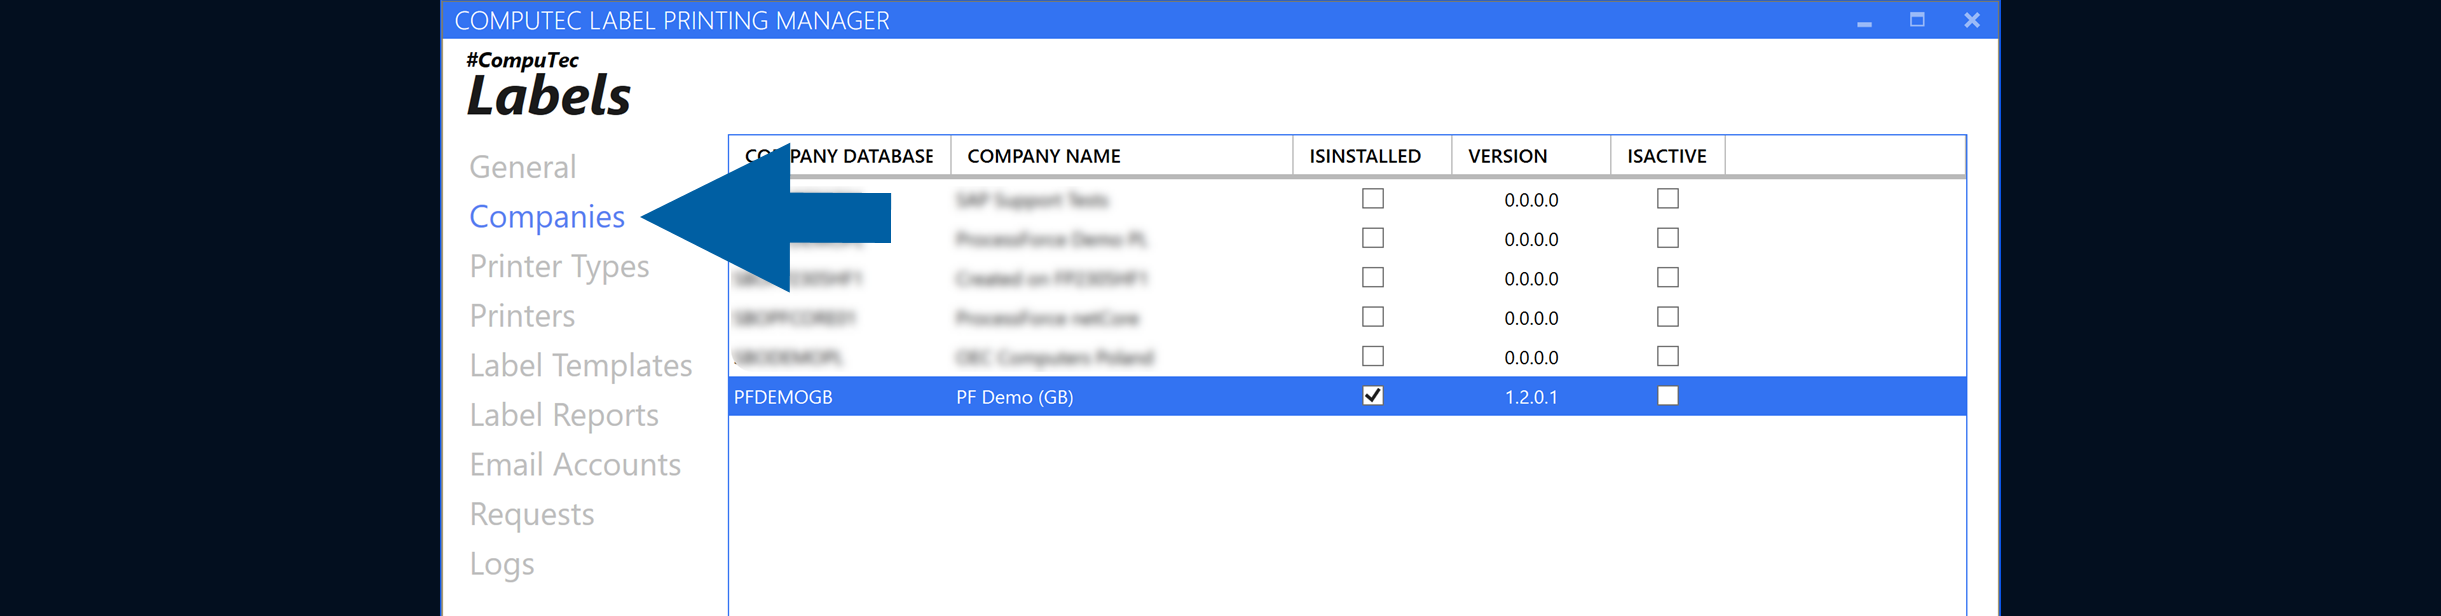Click the VERSION column header
2441x616 pixels.
pyautogui.click(x=1531, y=156)
